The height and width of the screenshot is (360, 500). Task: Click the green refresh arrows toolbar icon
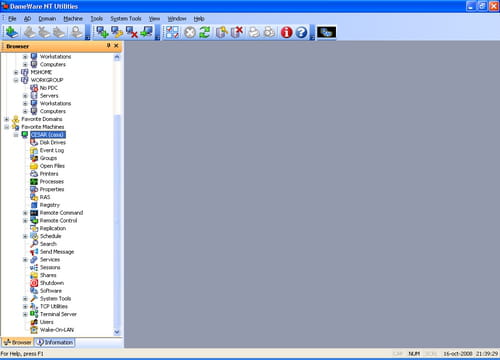(x=205, y=32)
